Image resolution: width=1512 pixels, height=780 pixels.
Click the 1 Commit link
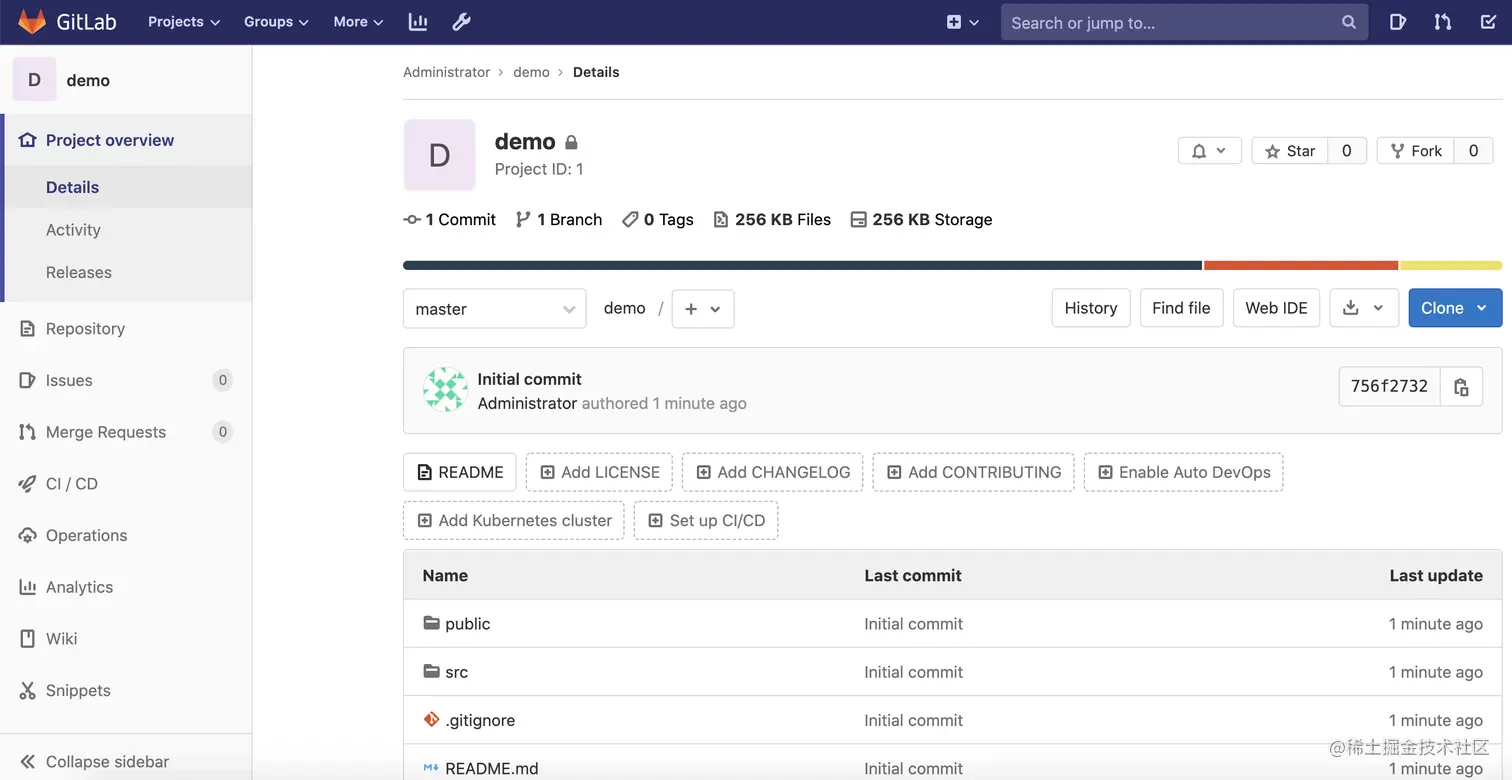450,220
